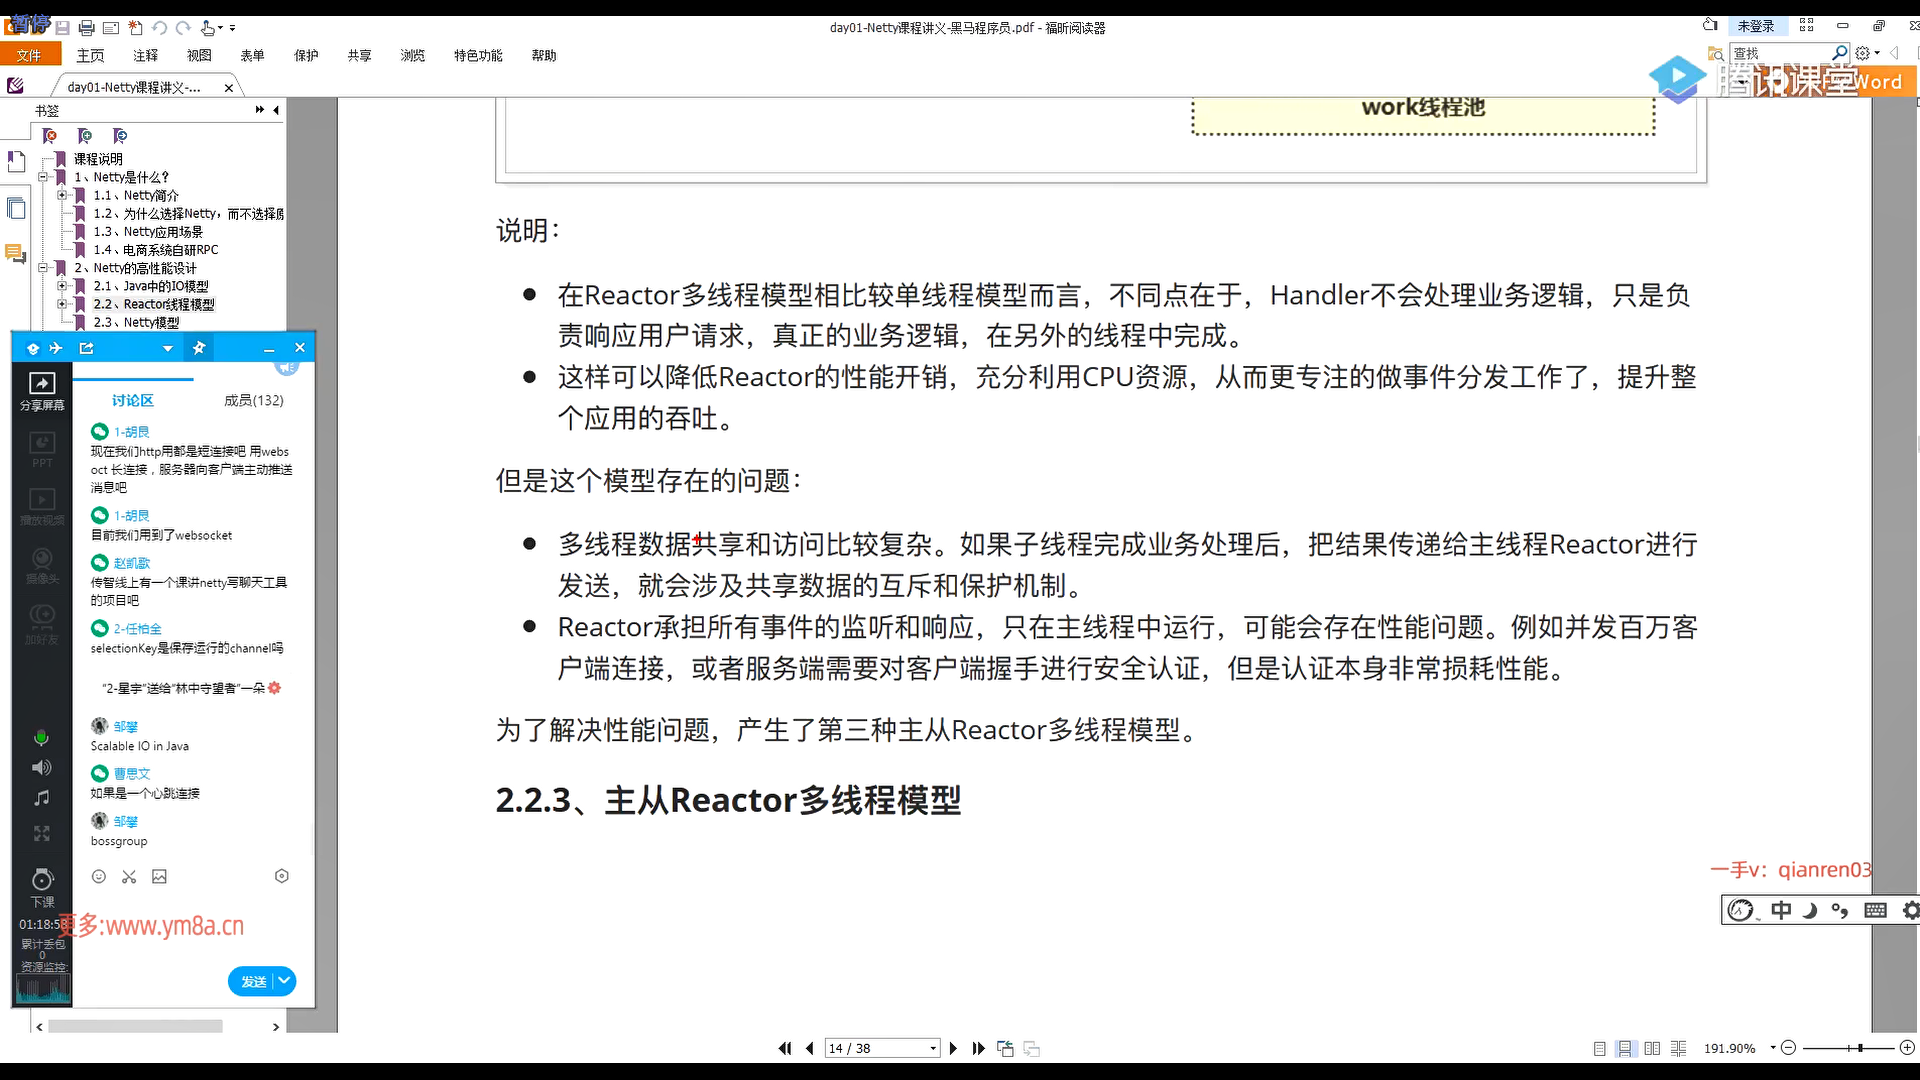The width and height of the screenshot is (1920, 1080).
Task: Switch to facing pages view mode
Action: click(1652, 1048)
